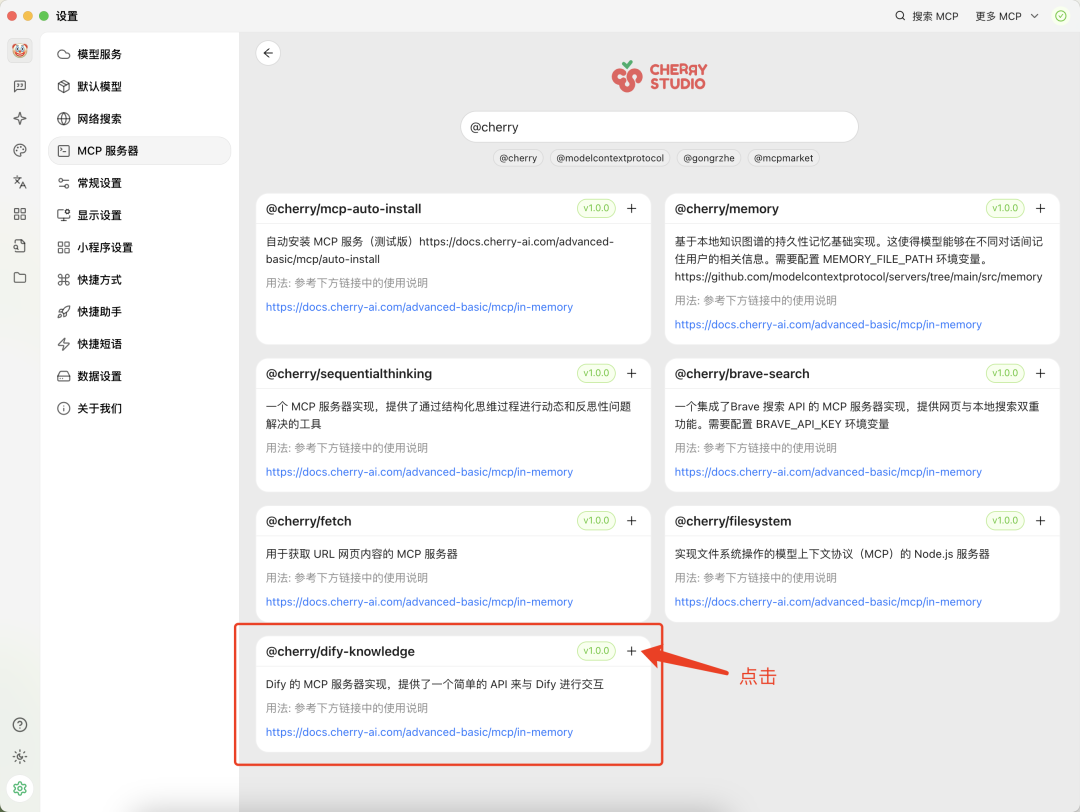
Task: Open 数据设置 menu item
Action: click(139, 376)
